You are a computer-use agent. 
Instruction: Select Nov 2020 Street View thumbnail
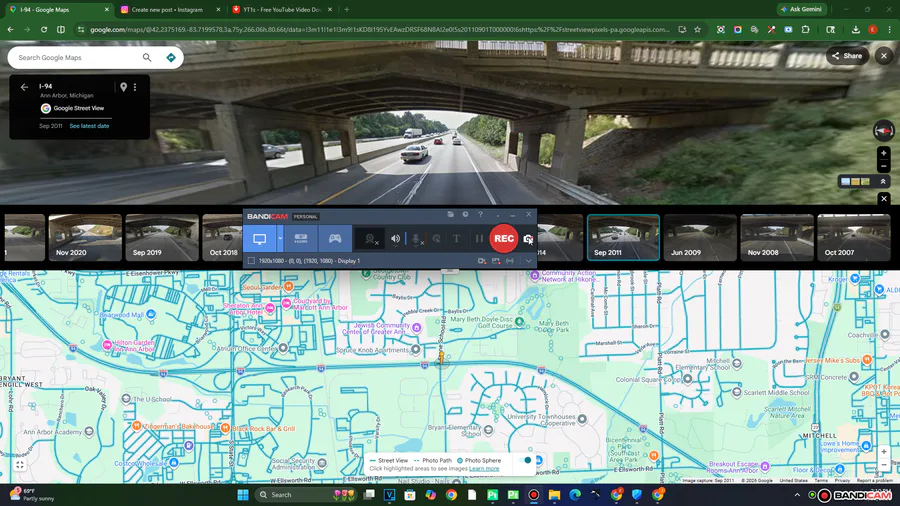coord(85,238)
